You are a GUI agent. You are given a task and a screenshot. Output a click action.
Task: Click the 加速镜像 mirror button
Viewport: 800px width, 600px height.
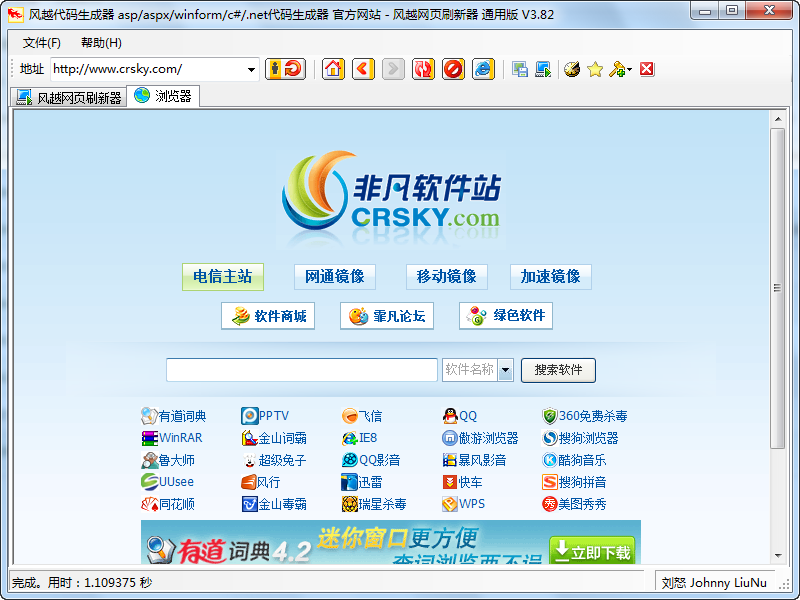click(x=551, y=277)
